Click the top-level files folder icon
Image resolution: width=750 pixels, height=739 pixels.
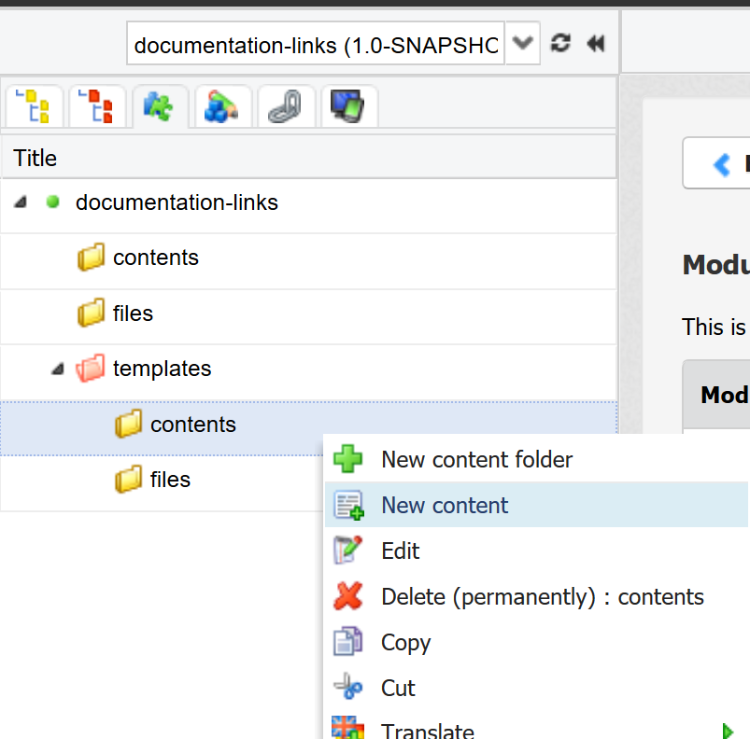[91, 312]
